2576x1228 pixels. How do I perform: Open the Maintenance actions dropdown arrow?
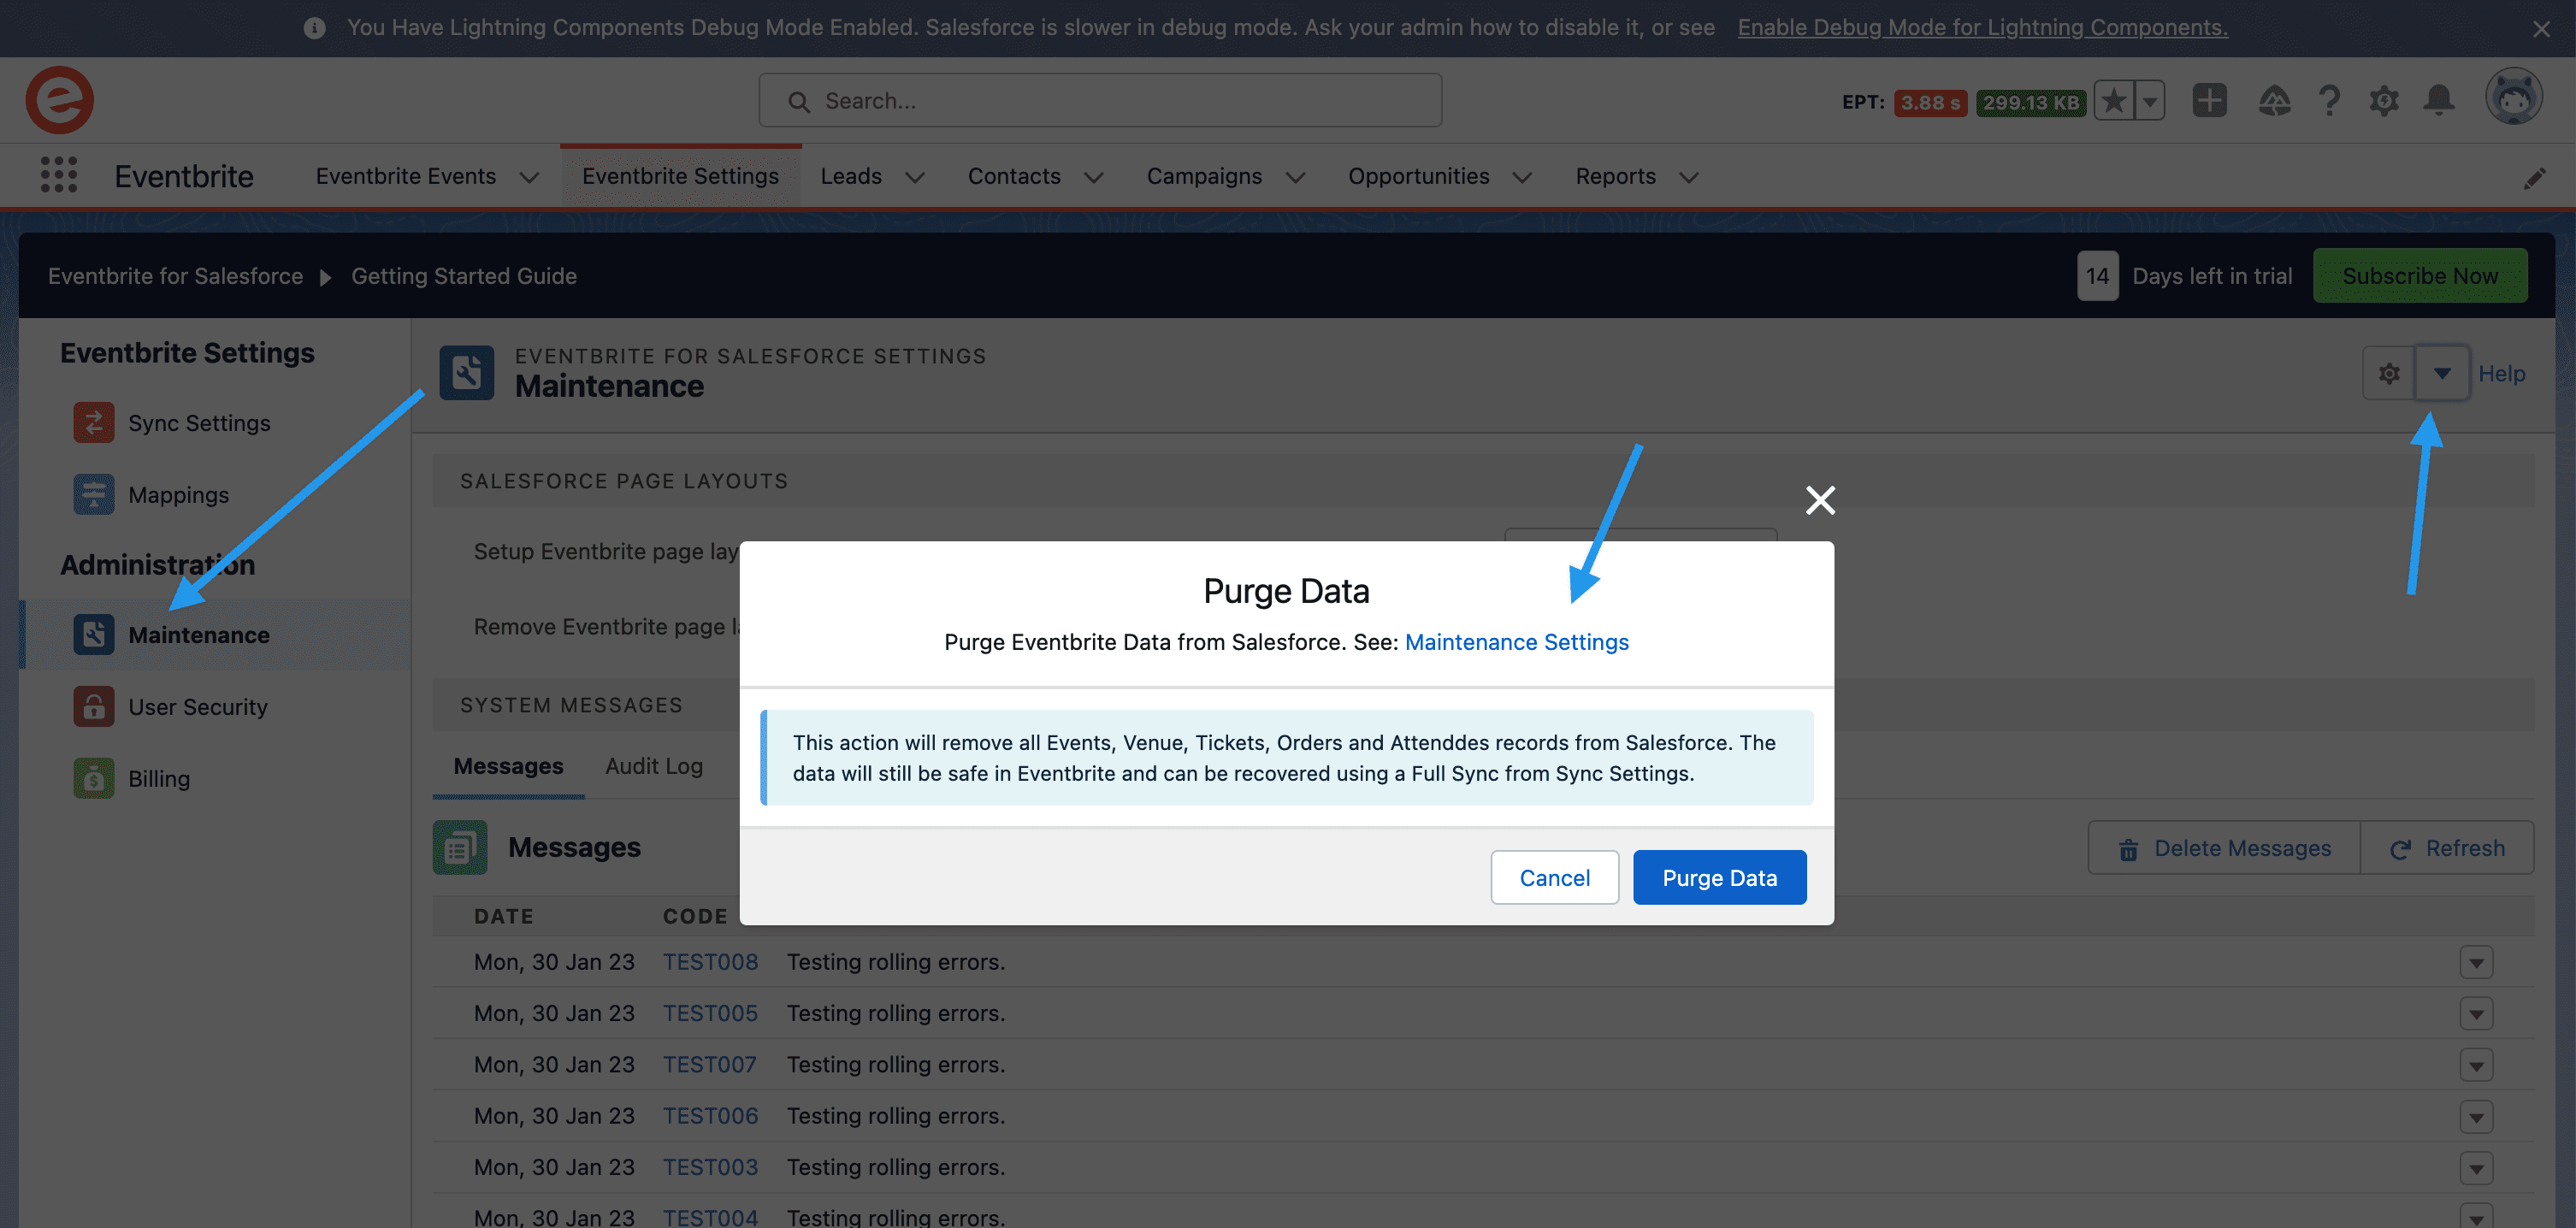coord(2442,373)
